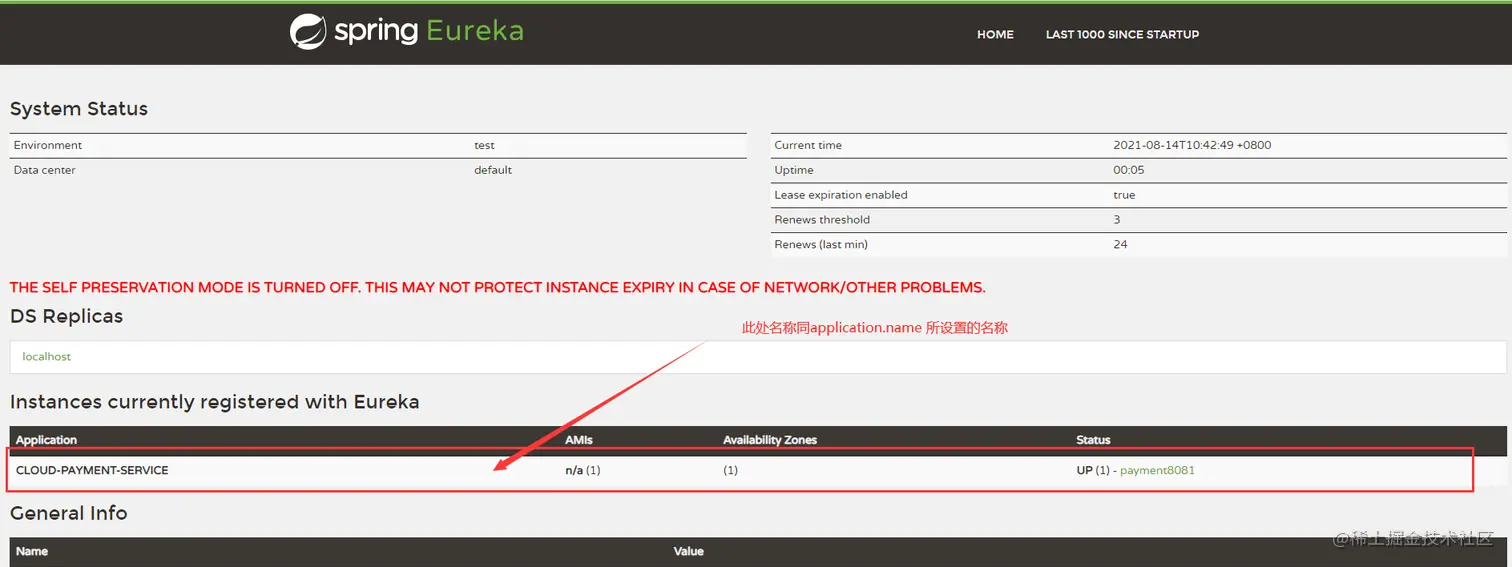Select the Renews threshold label

coord(822,220)
